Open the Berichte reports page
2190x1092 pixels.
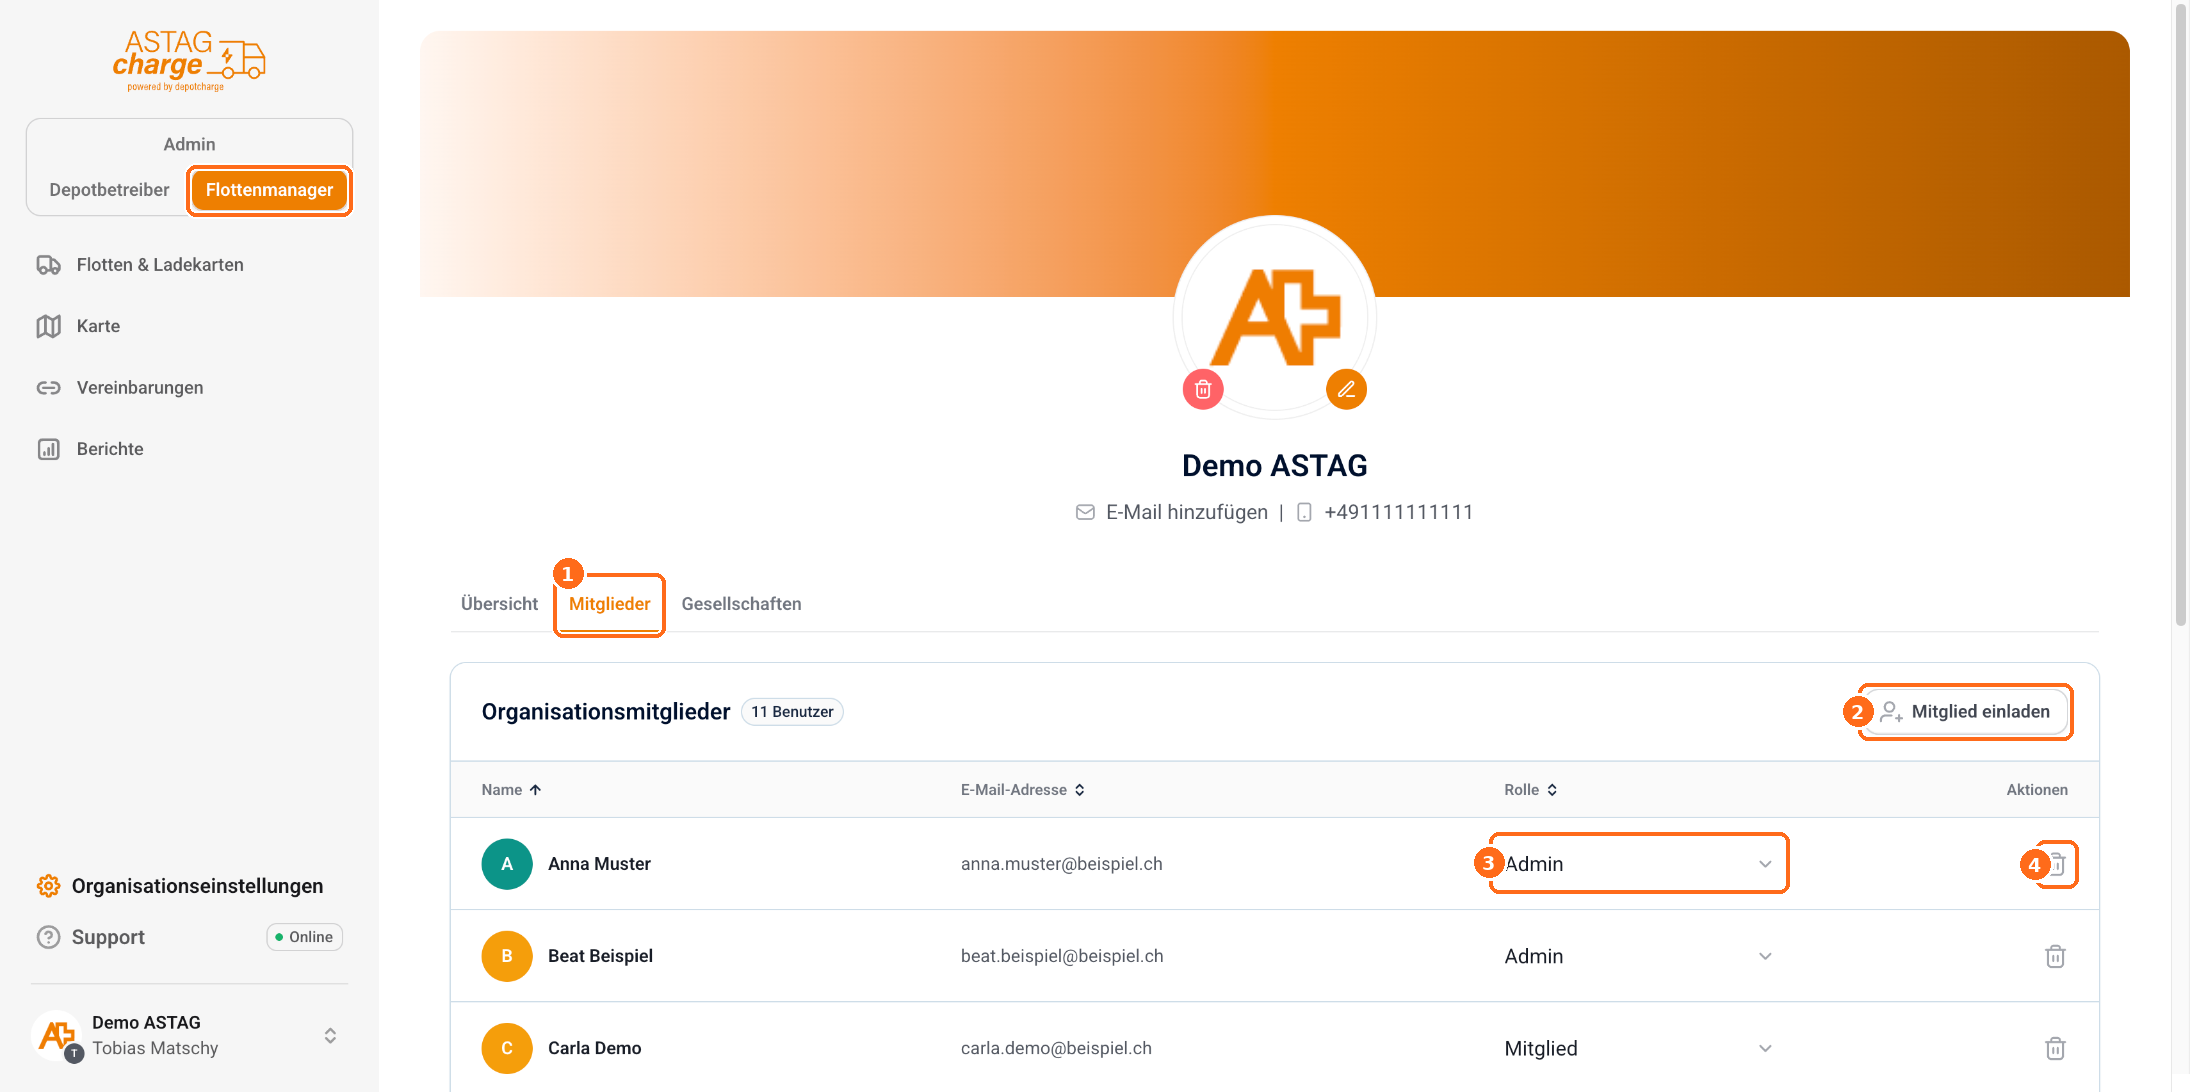click(x=90, y=449)
